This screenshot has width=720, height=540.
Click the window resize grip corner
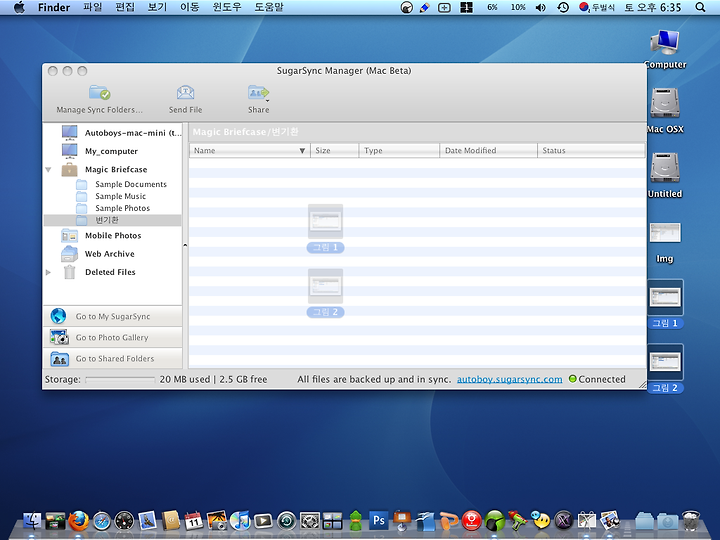(642, 385)
